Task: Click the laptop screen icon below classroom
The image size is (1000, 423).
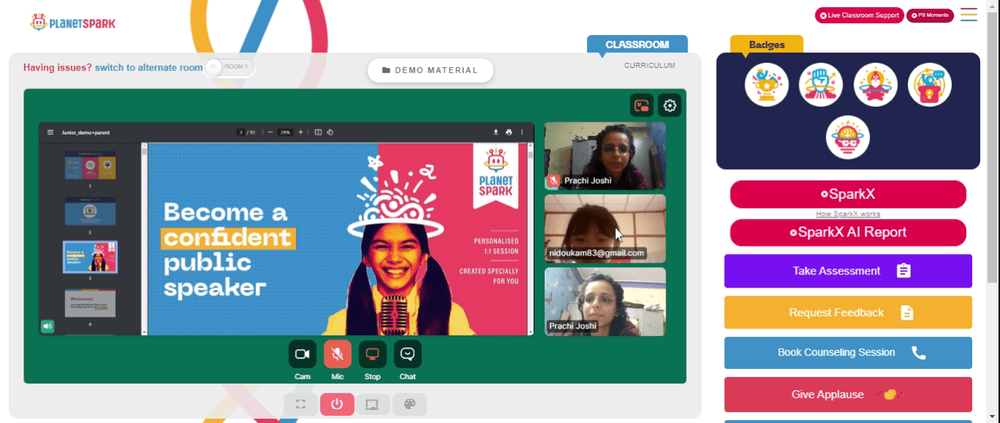Action: point(373,404)
